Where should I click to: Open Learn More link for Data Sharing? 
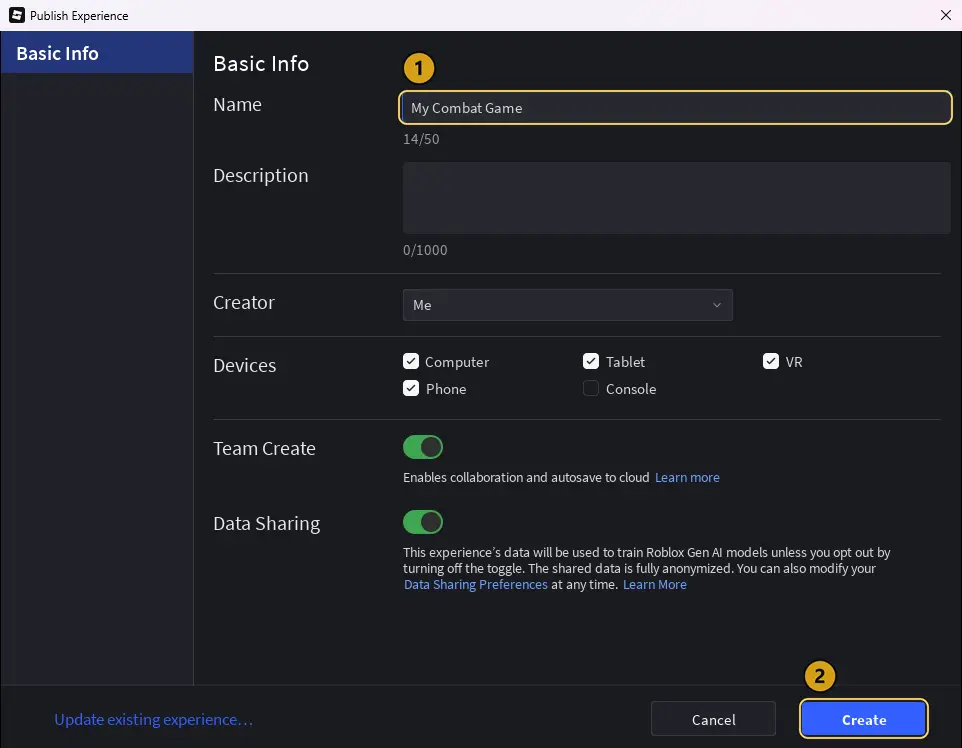(655, 585)
